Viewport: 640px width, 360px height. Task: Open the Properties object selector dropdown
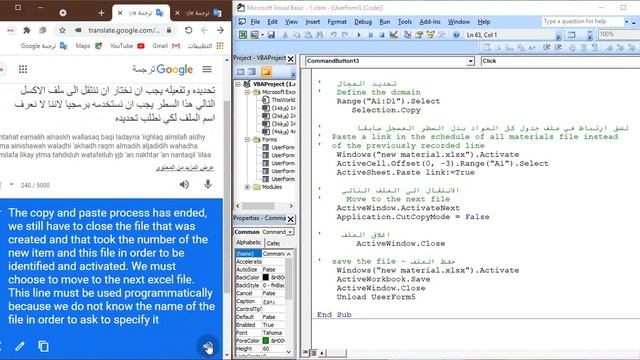(290, 232)
